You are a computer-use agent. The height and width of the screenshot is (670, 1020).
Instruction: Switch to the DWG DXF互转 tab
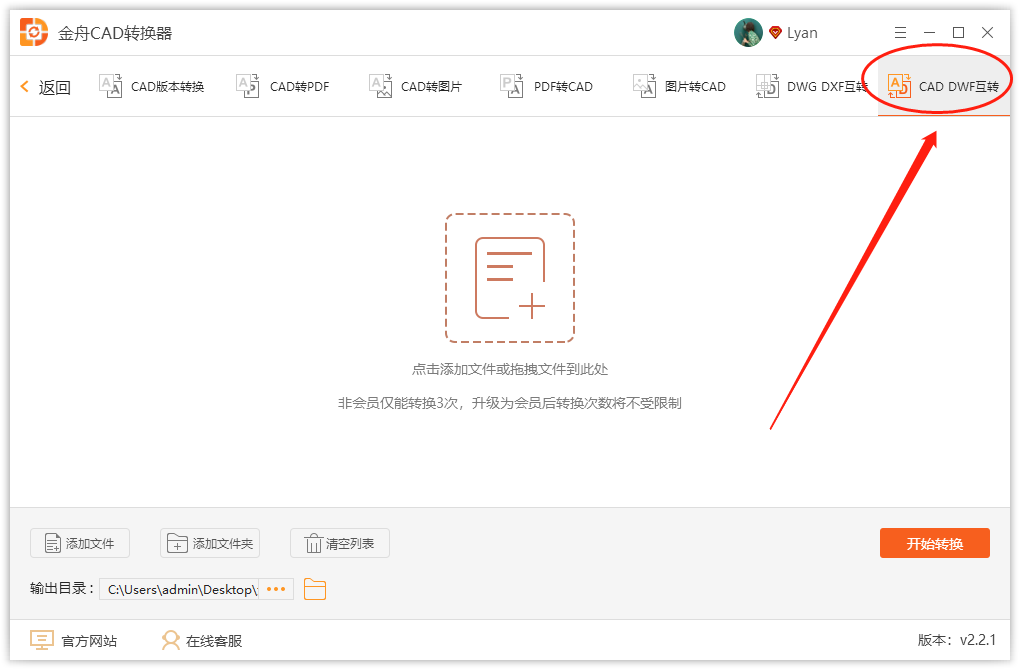coord(811,87)
